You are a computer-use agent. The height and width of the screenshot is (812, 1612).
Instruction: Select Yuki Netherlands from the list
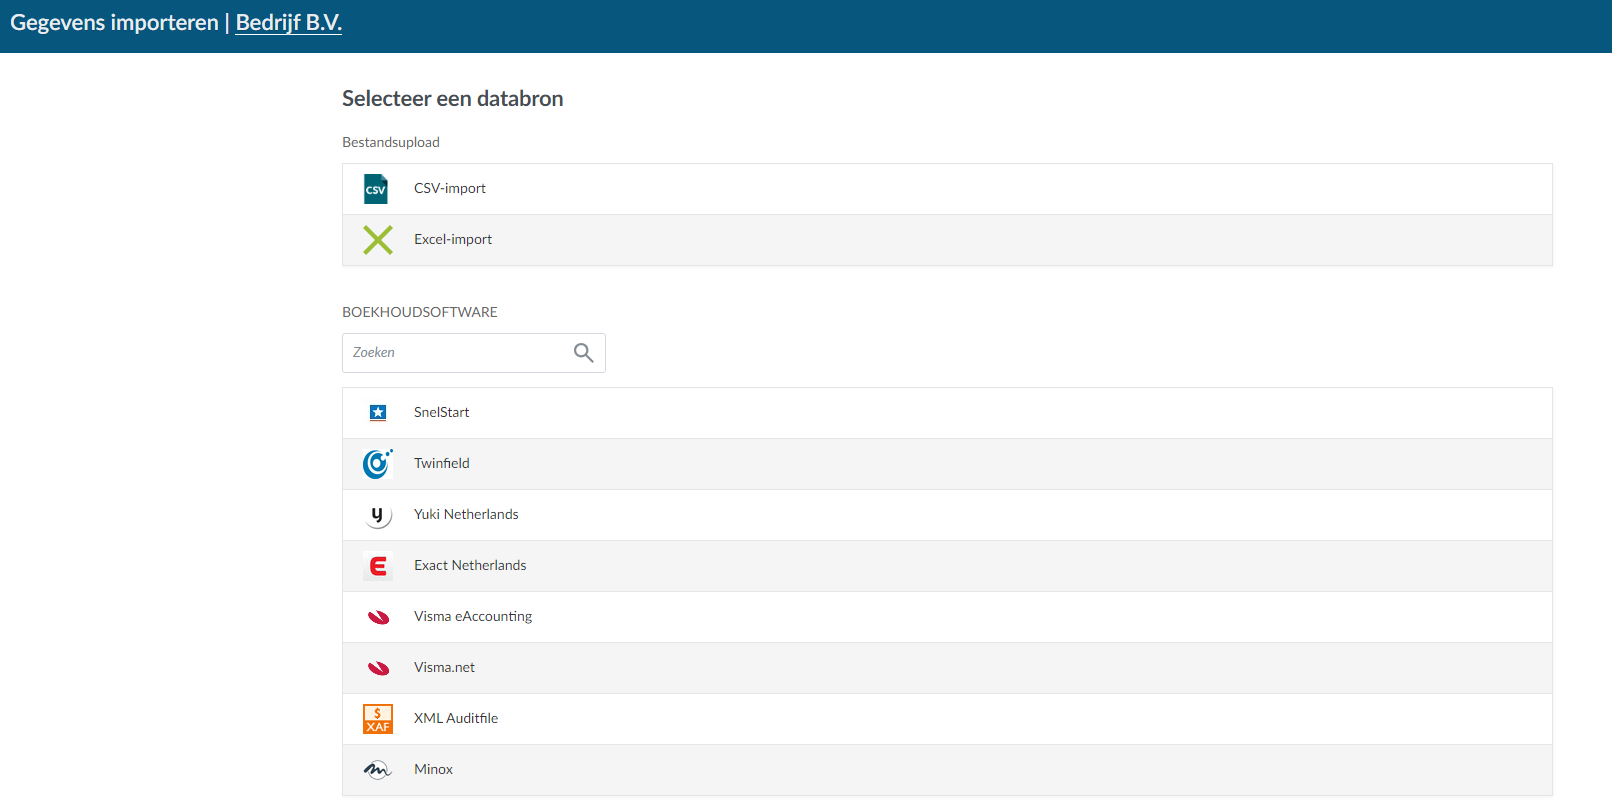pyautogui.click(x=947, y=515)
